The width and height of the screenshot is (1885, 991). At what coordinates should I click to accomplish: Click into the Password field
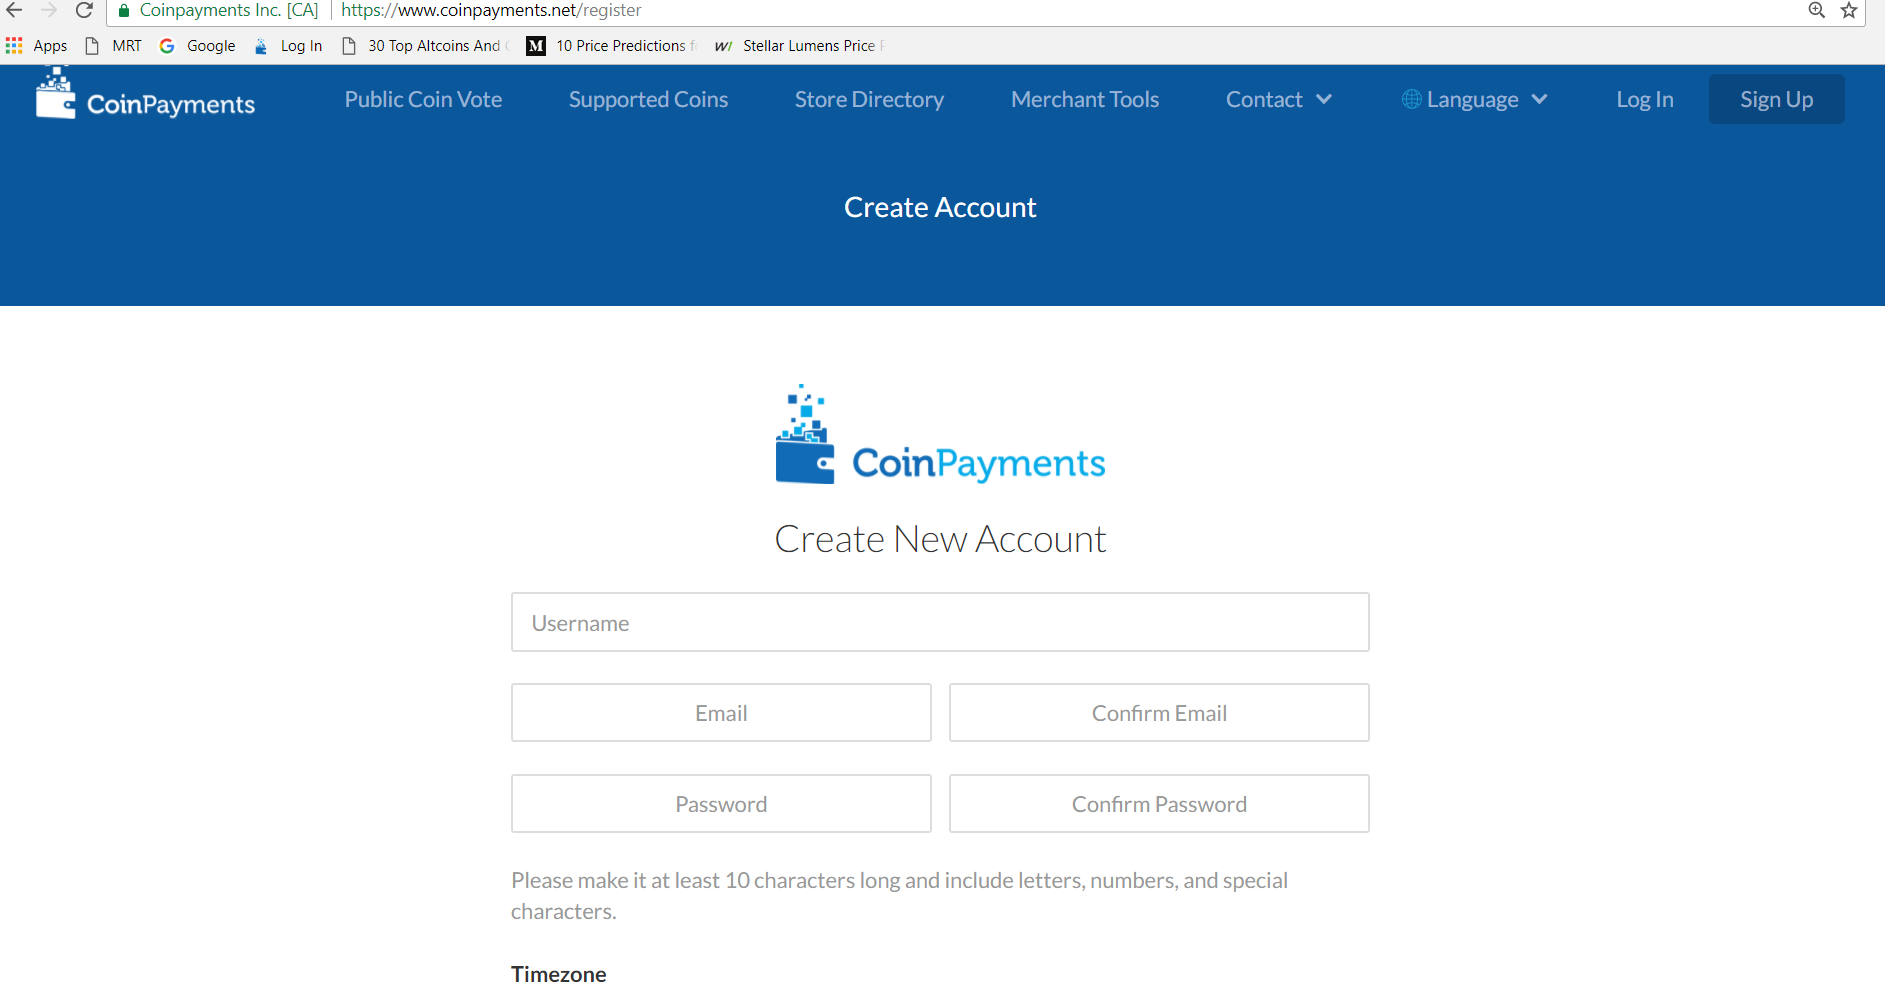[721, 804]
